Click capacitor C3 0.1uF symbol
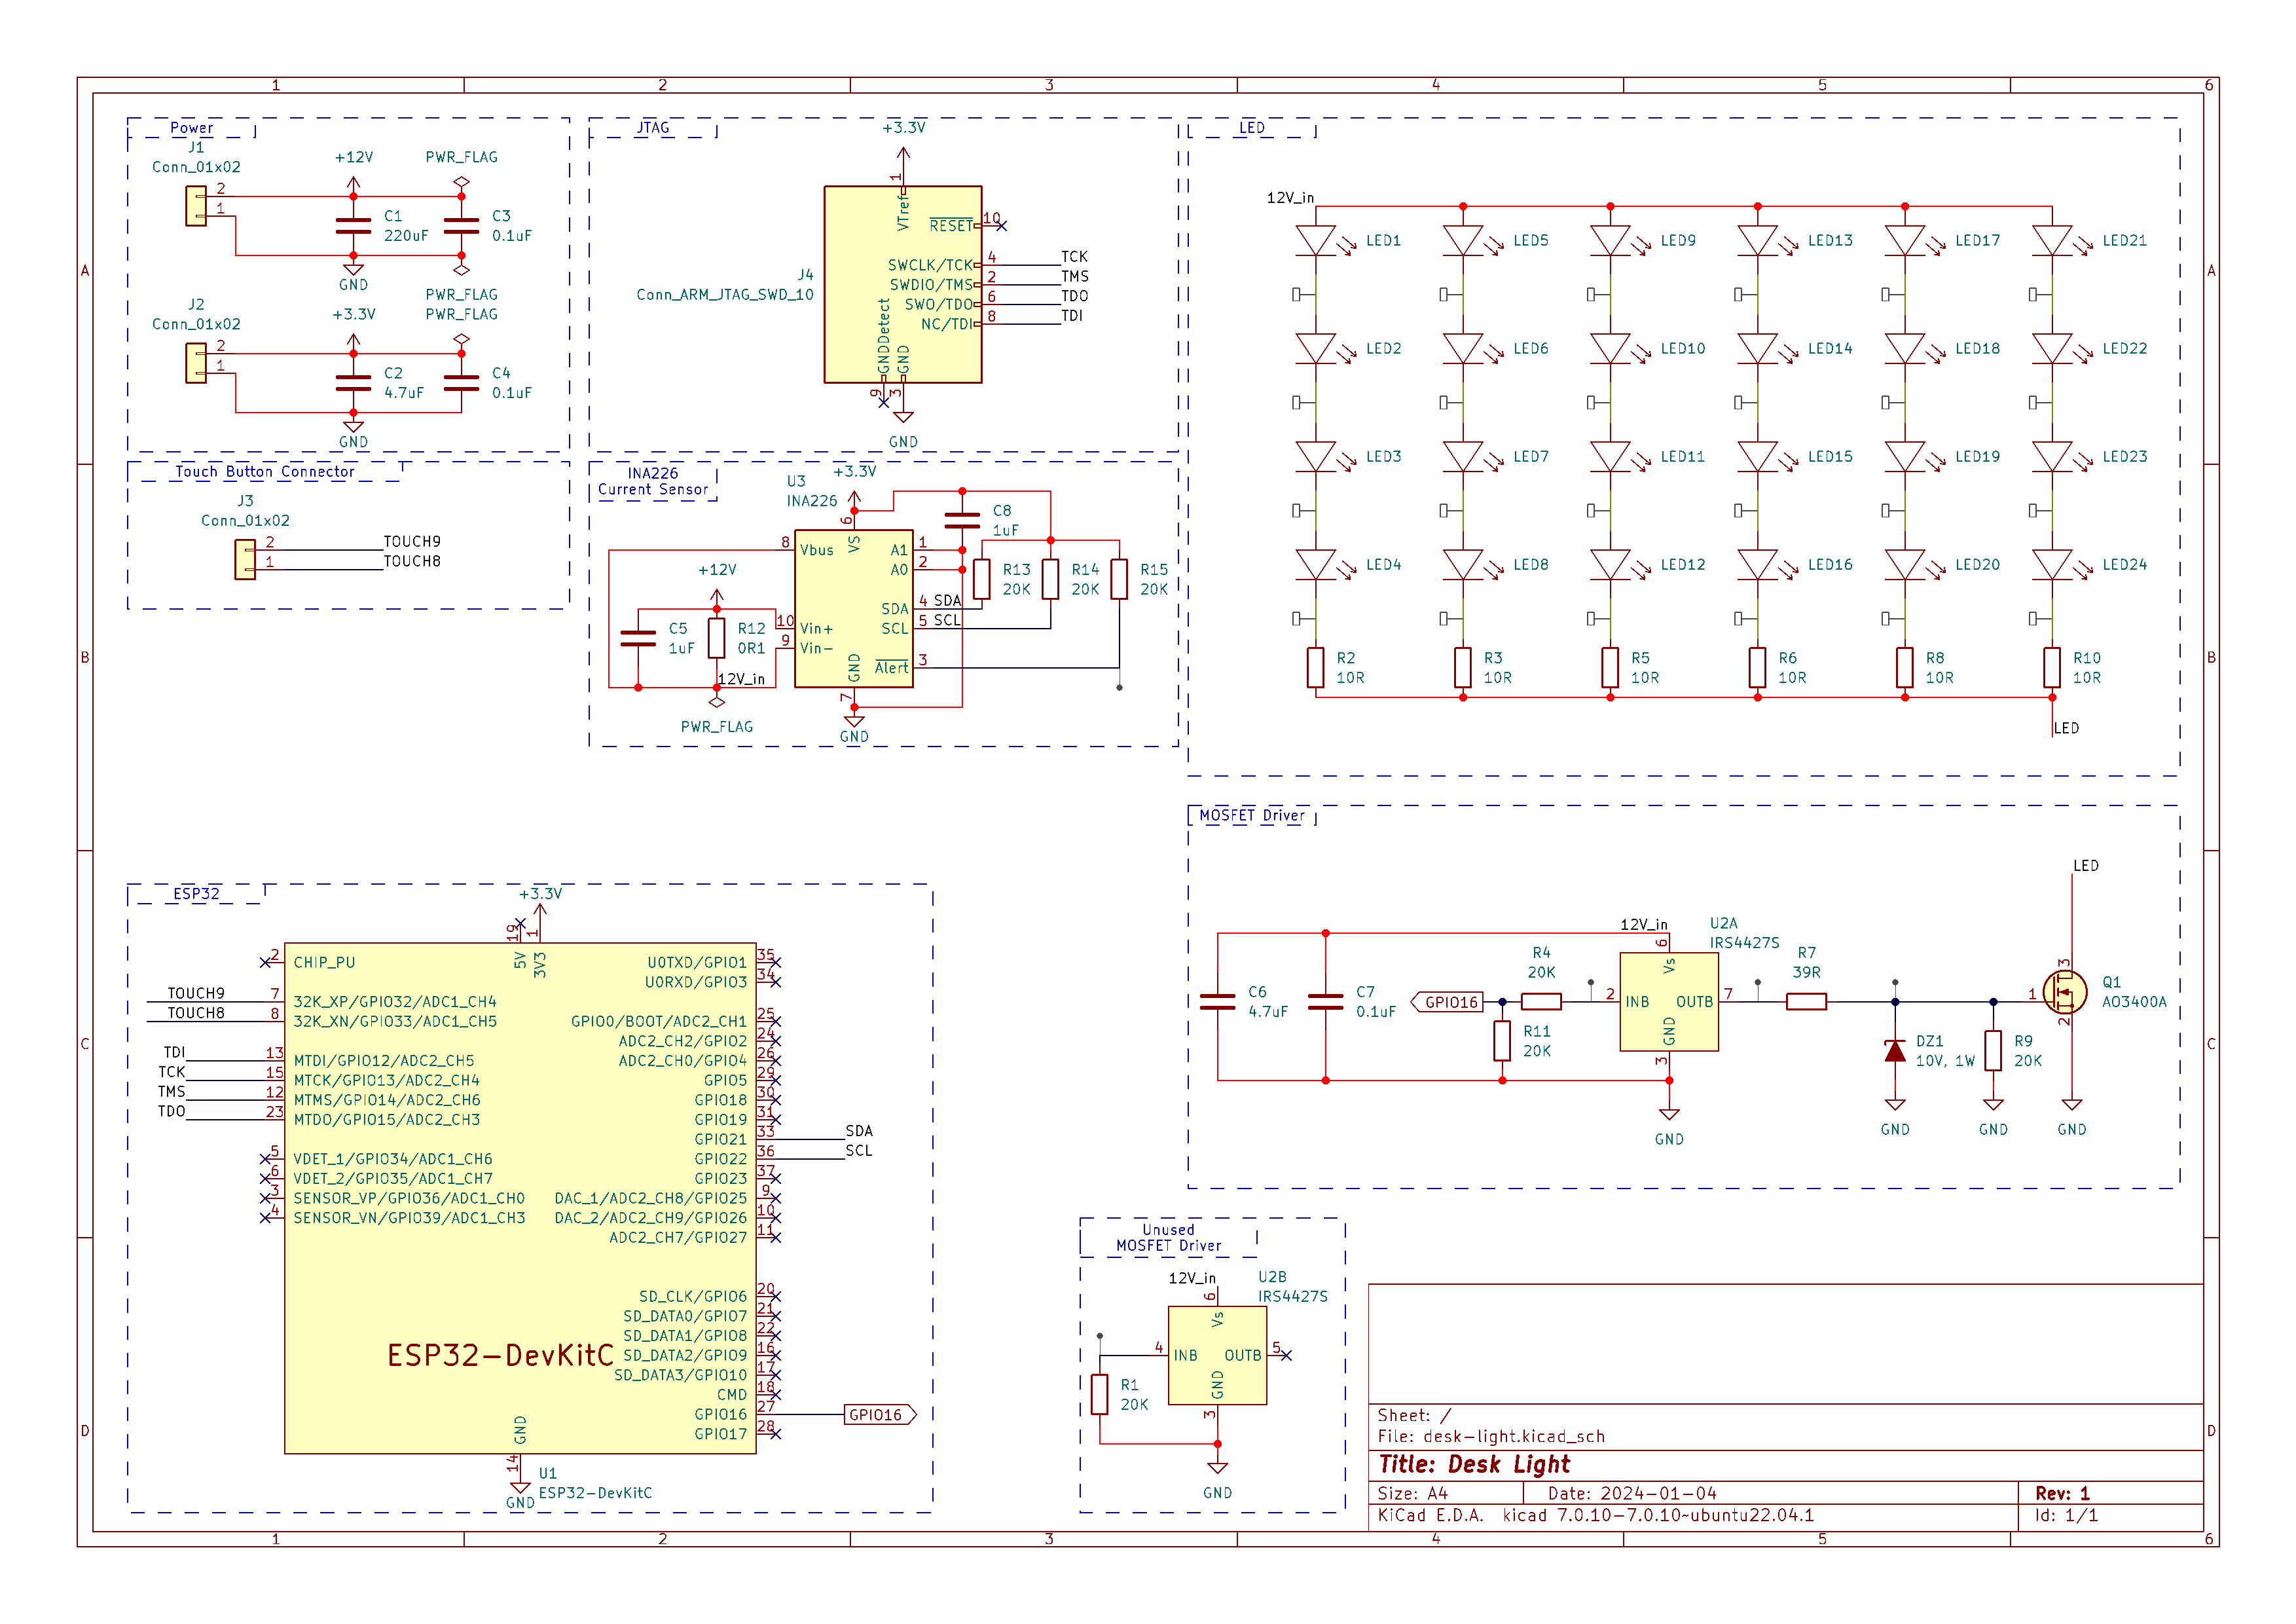The image size is (2296, 1624). (461, 226)
